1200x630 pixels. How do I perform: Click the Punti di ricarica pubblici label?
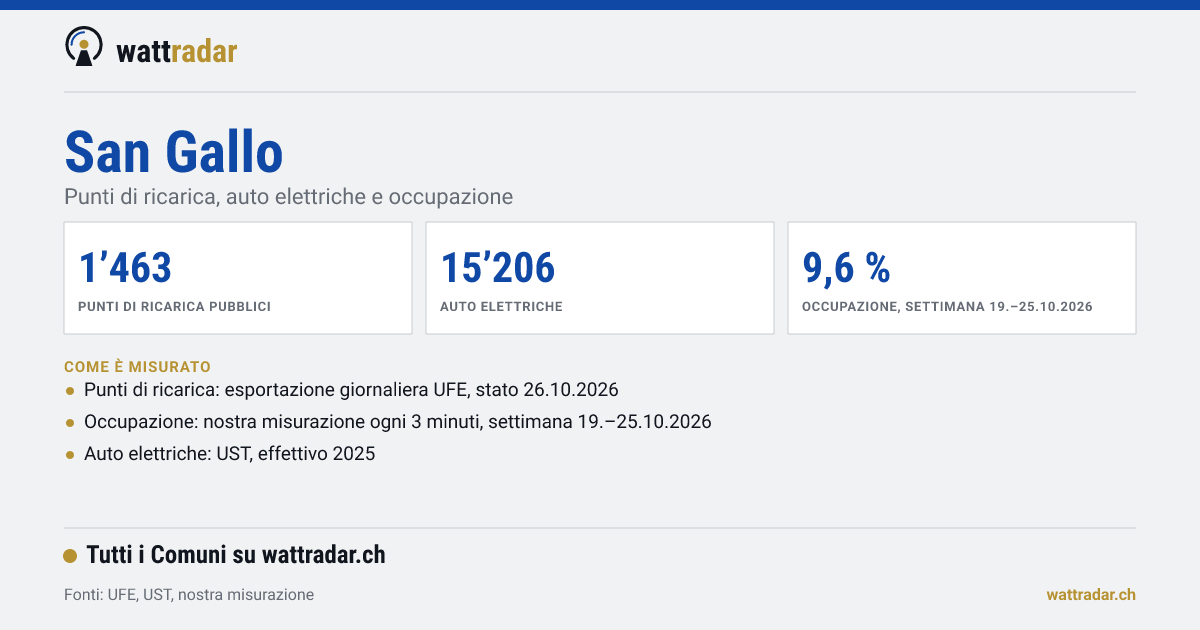(175, 307)
